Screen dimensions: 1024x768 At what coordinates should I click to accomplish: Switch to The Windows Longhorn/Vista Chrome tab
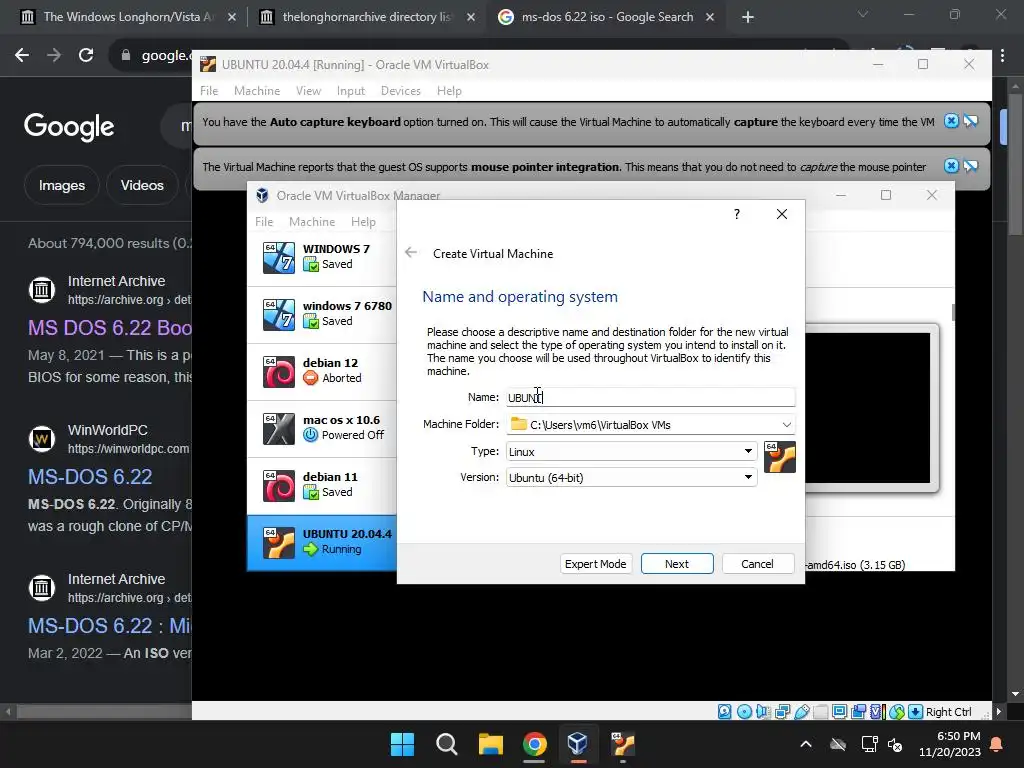(128, 17)
